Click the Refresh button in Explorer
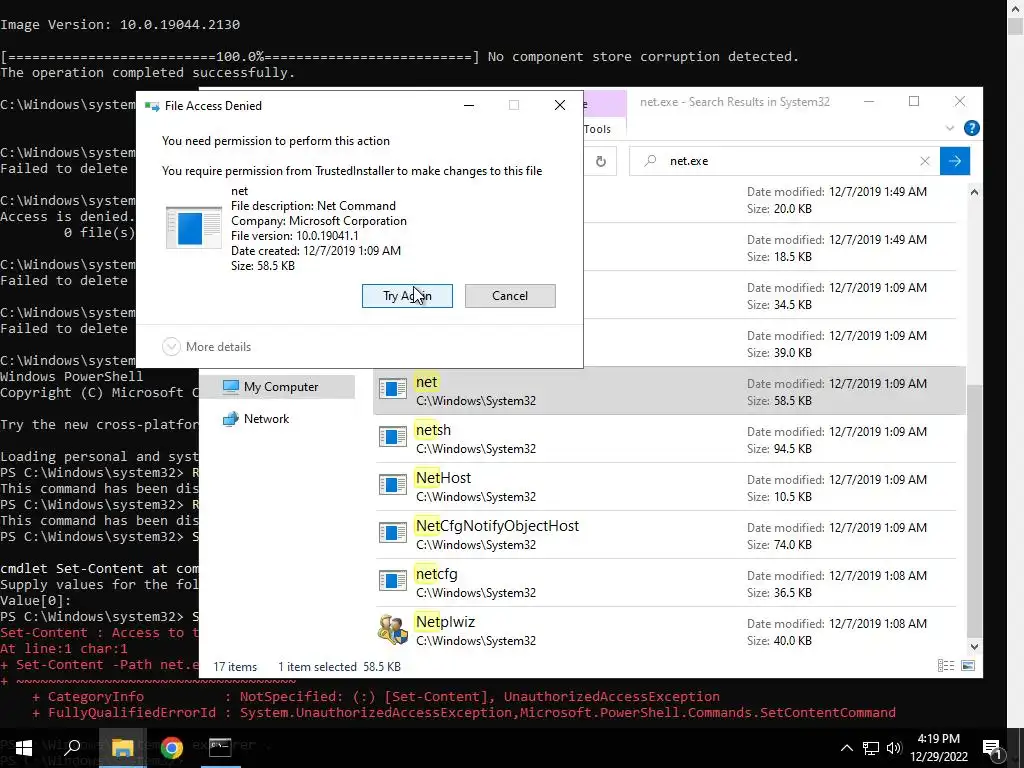1024x768 pixels. pyautogui.click(x=601, y=161)
